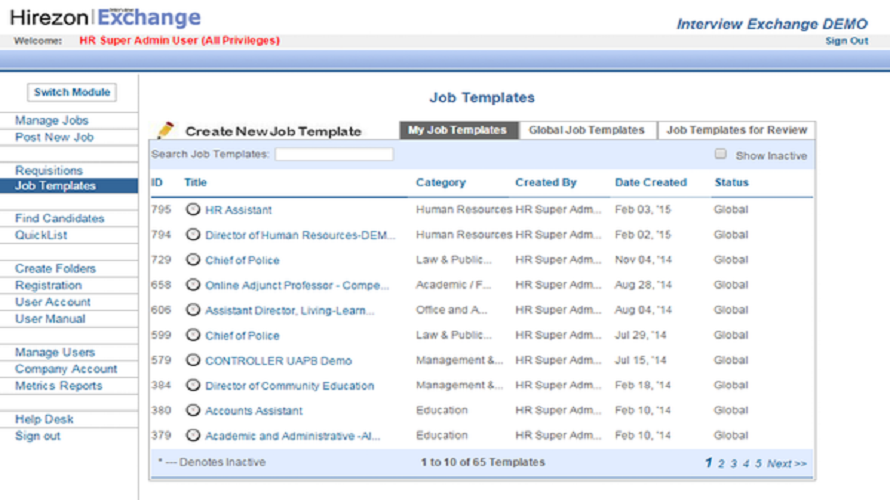
Task: Sort by Status column header
Action: 731,182
